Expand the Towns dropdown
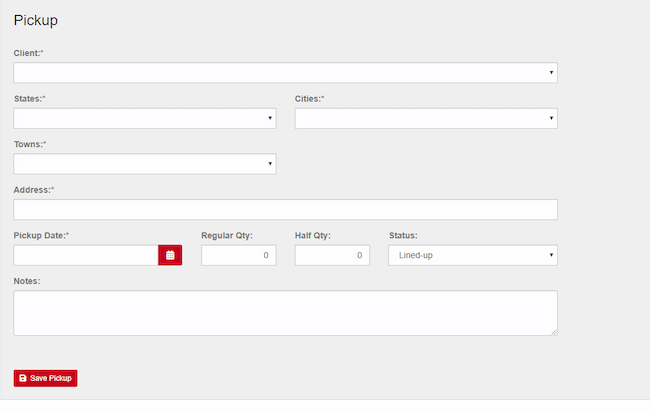Screen dimensions: 650x411 click(145, 164)
